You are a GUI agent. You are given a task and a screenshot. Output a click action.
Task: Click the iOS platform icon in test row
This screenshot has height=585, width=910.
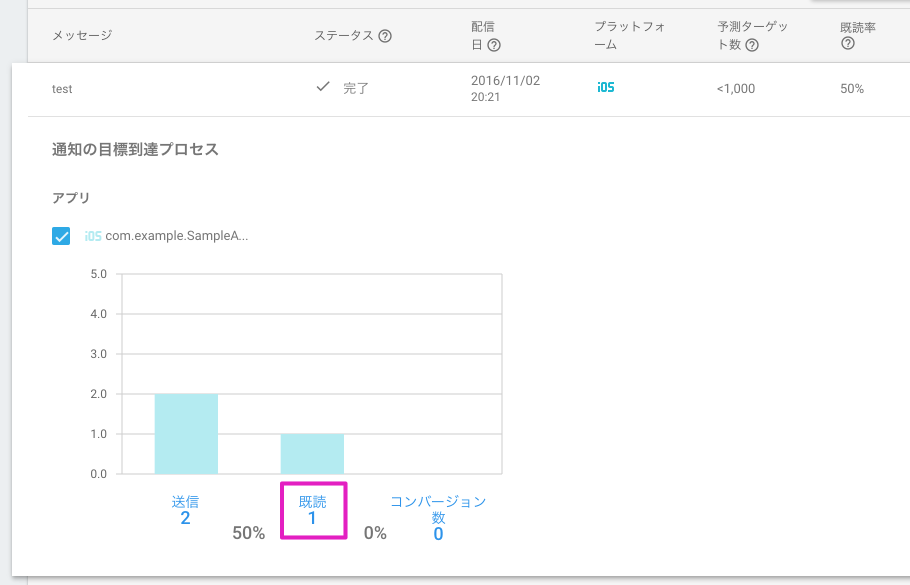[x=606, y=88]
